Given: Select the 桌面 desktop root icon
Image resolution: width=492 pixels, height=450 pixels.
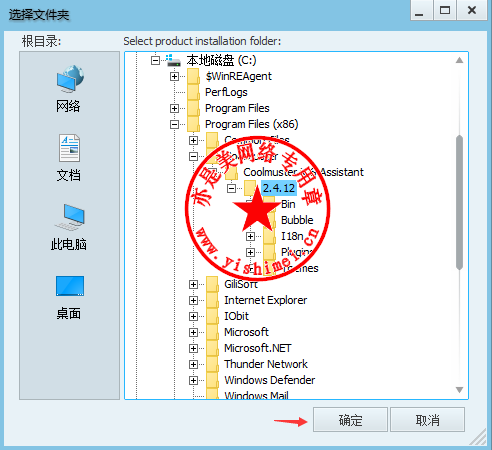Looking at the screenshot, I should pyautogui.click(x=70, y=286).
